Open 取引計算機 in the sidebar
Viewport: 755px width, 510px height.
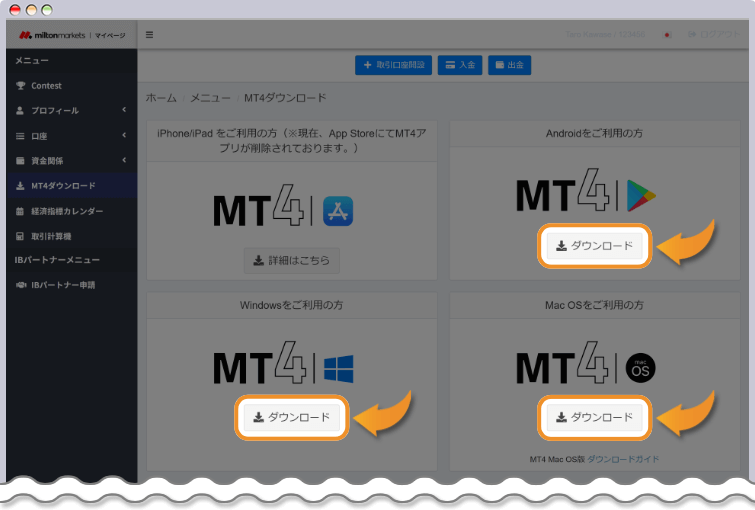72,236
